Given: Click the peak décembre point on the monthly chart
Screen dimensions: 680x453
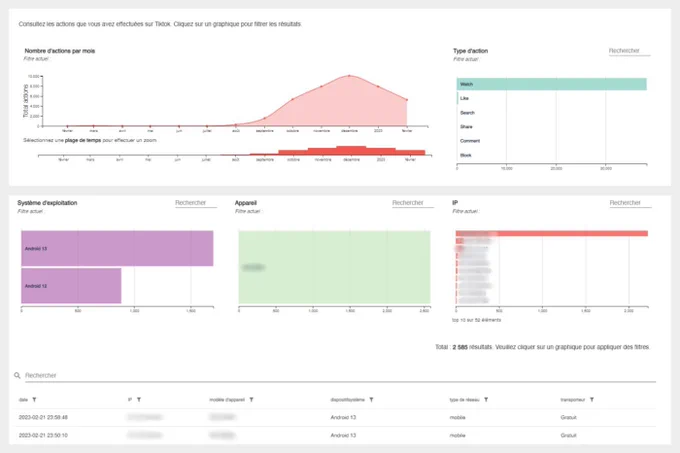Looking at the screenshot, I should tap(349, 76).
